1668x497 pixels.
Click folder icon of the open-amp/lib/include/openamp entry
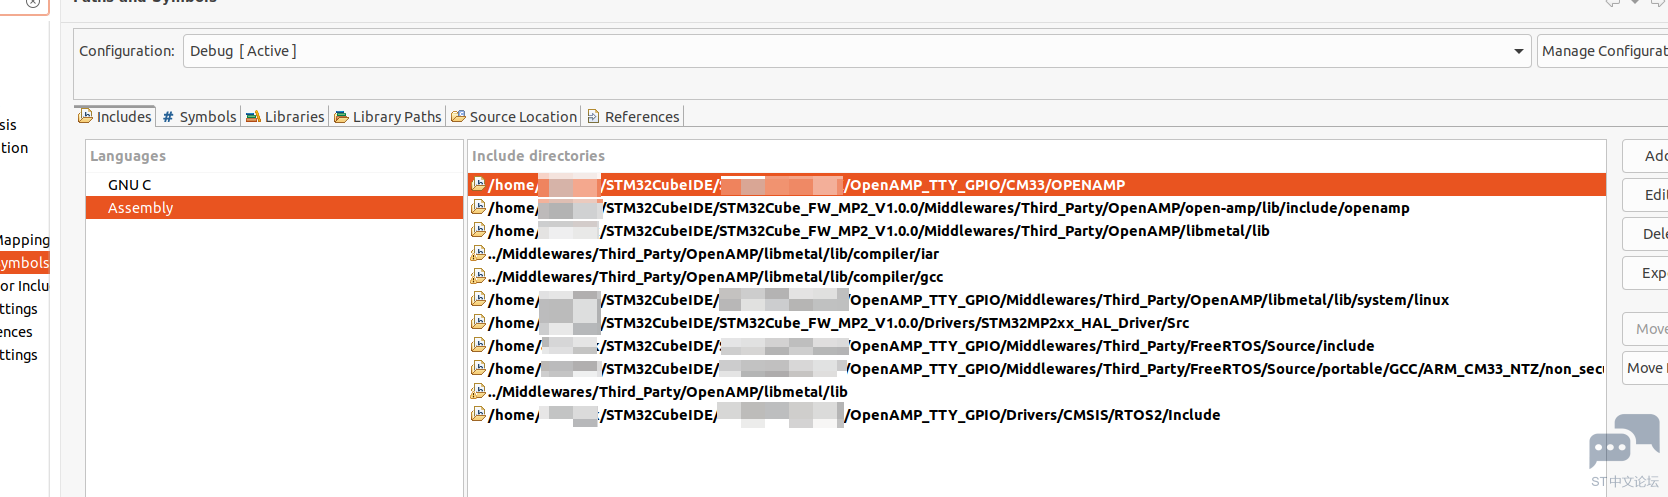coord(479,207)
